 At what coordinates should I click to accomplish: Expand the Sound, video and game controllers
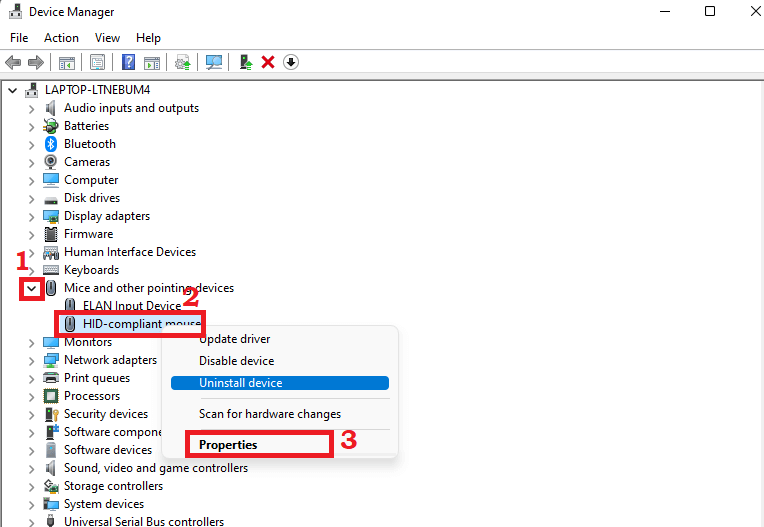pos(32,468)
